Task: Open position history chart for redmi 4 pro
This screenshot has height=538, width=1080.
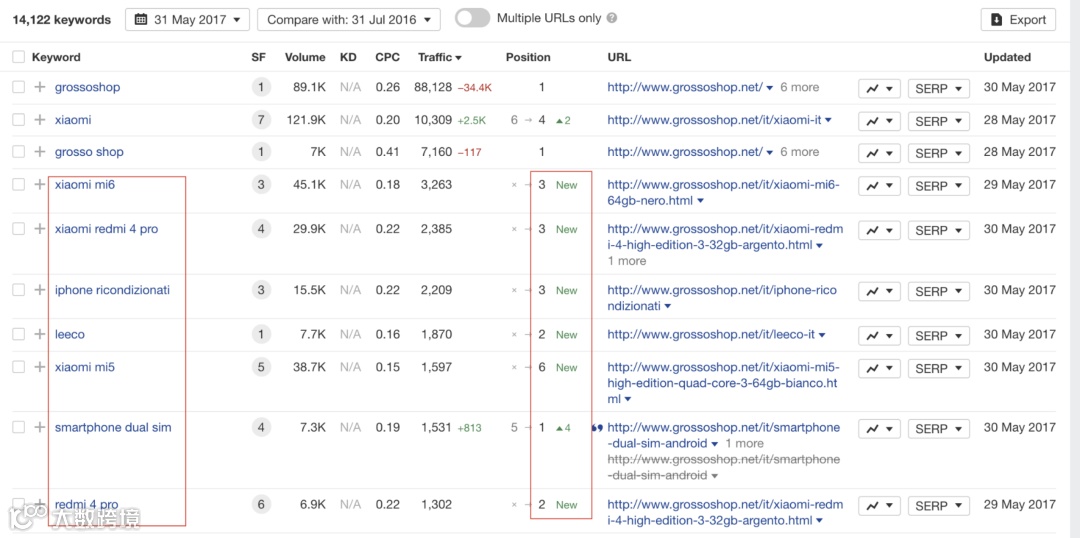Action: click(879, 505)
